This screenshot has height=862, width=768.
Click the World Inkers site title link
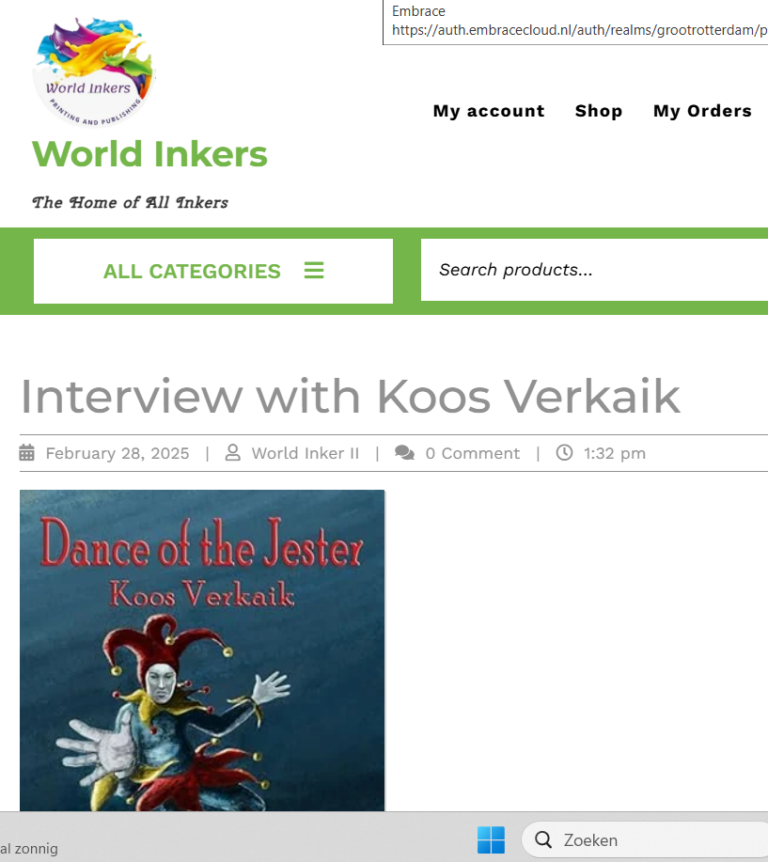coord(150,153)
